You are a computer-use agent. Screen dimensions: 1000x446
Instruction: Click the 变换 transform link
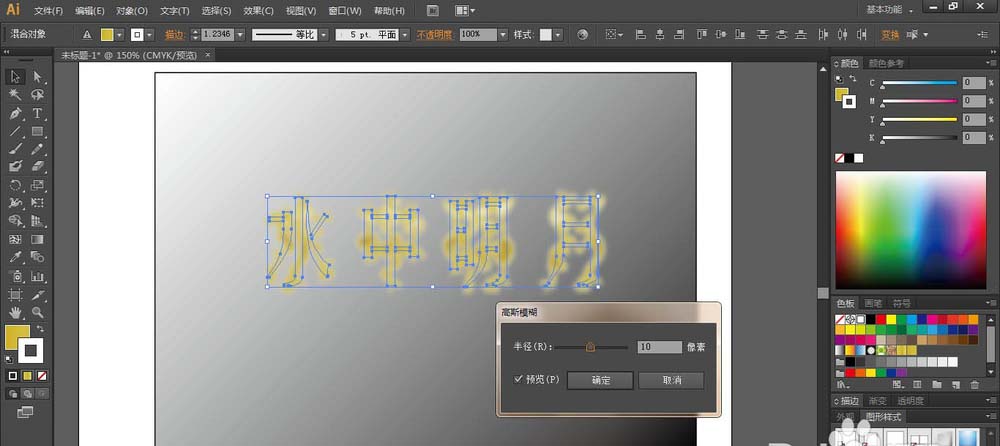(x=890, y=34)
